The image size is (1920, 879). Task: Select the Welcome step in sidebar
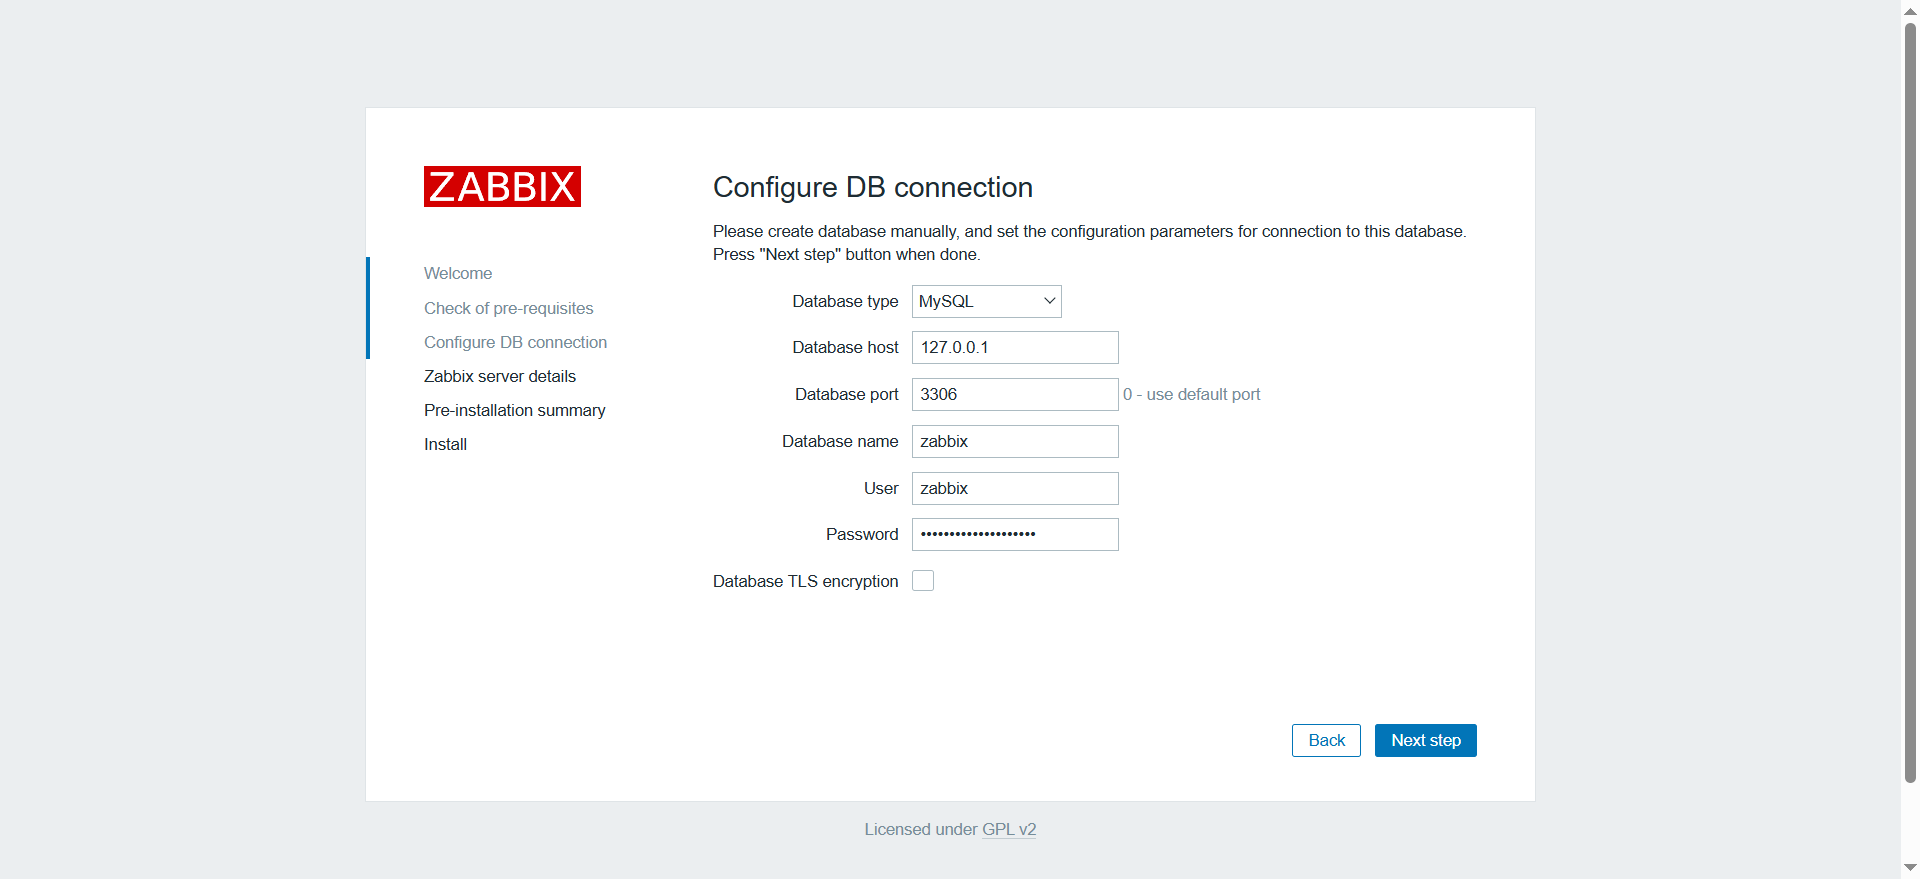458,273
